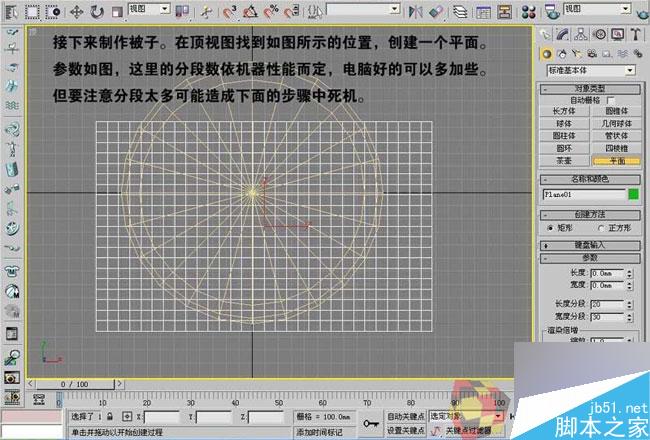Click the 几何球体 geosphere button
This screenshot has width=650, height=440.
coord(616,124)
